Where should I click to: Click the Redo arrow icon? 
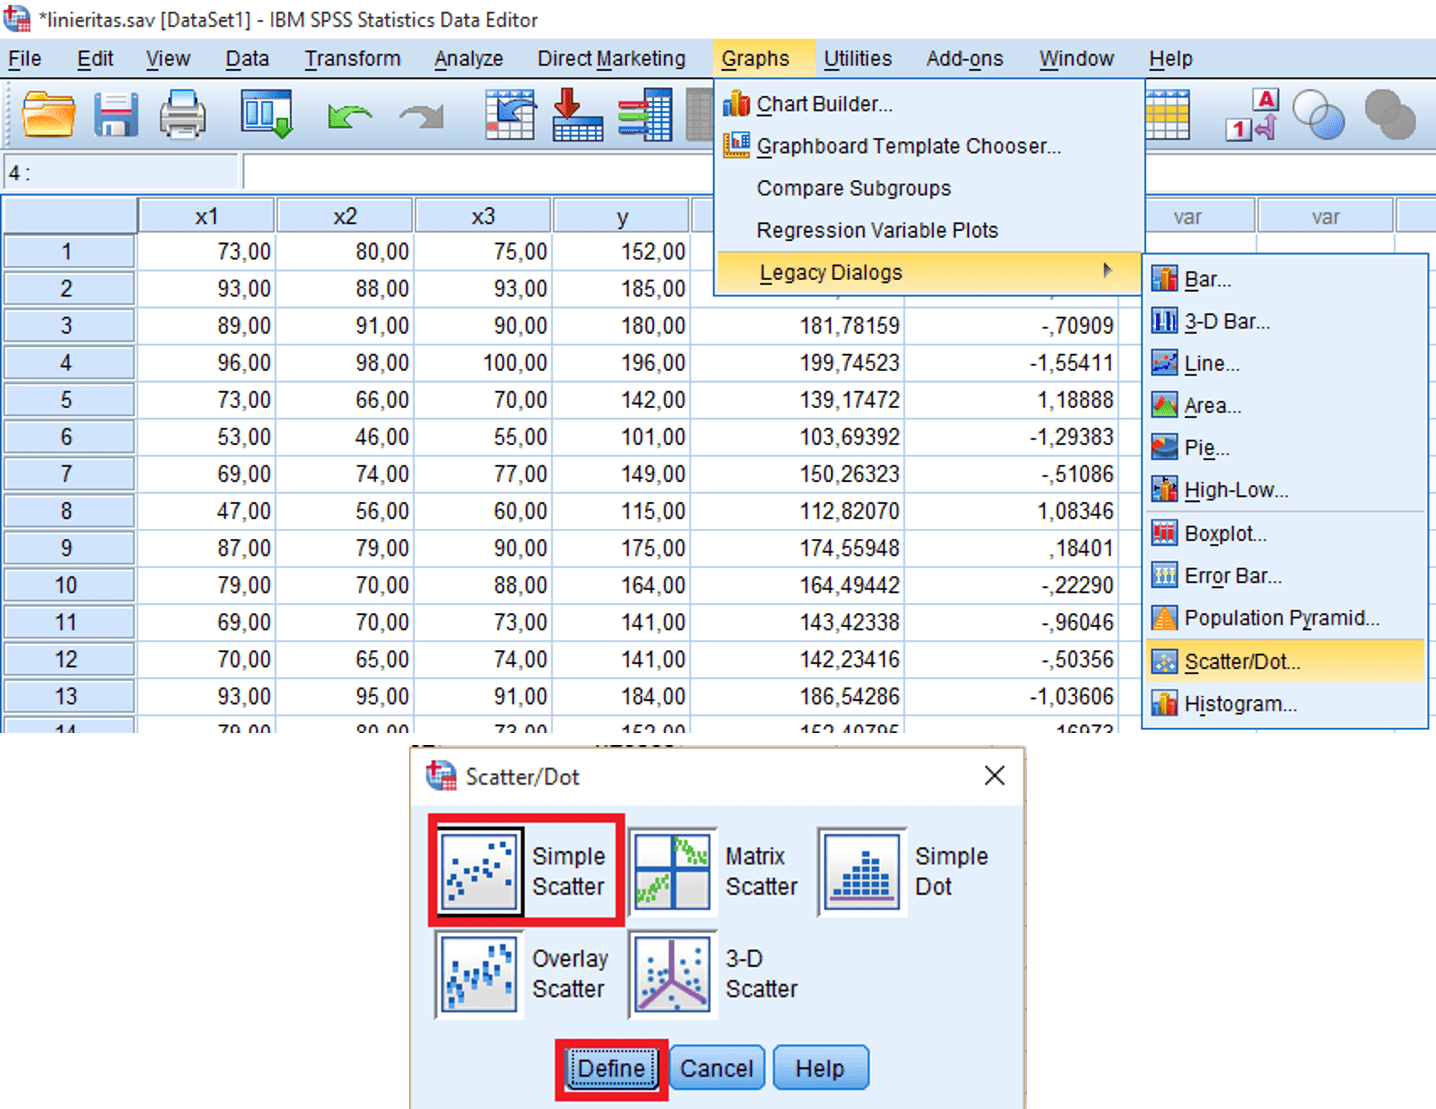point(420,114)
